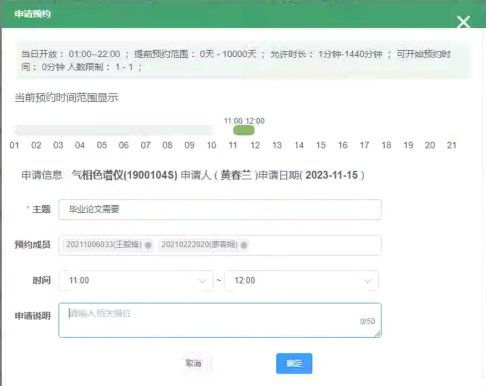Select the green 11:00-12:00 timeline block
Screen dimensions: 486x386
(x=244, y=130)
